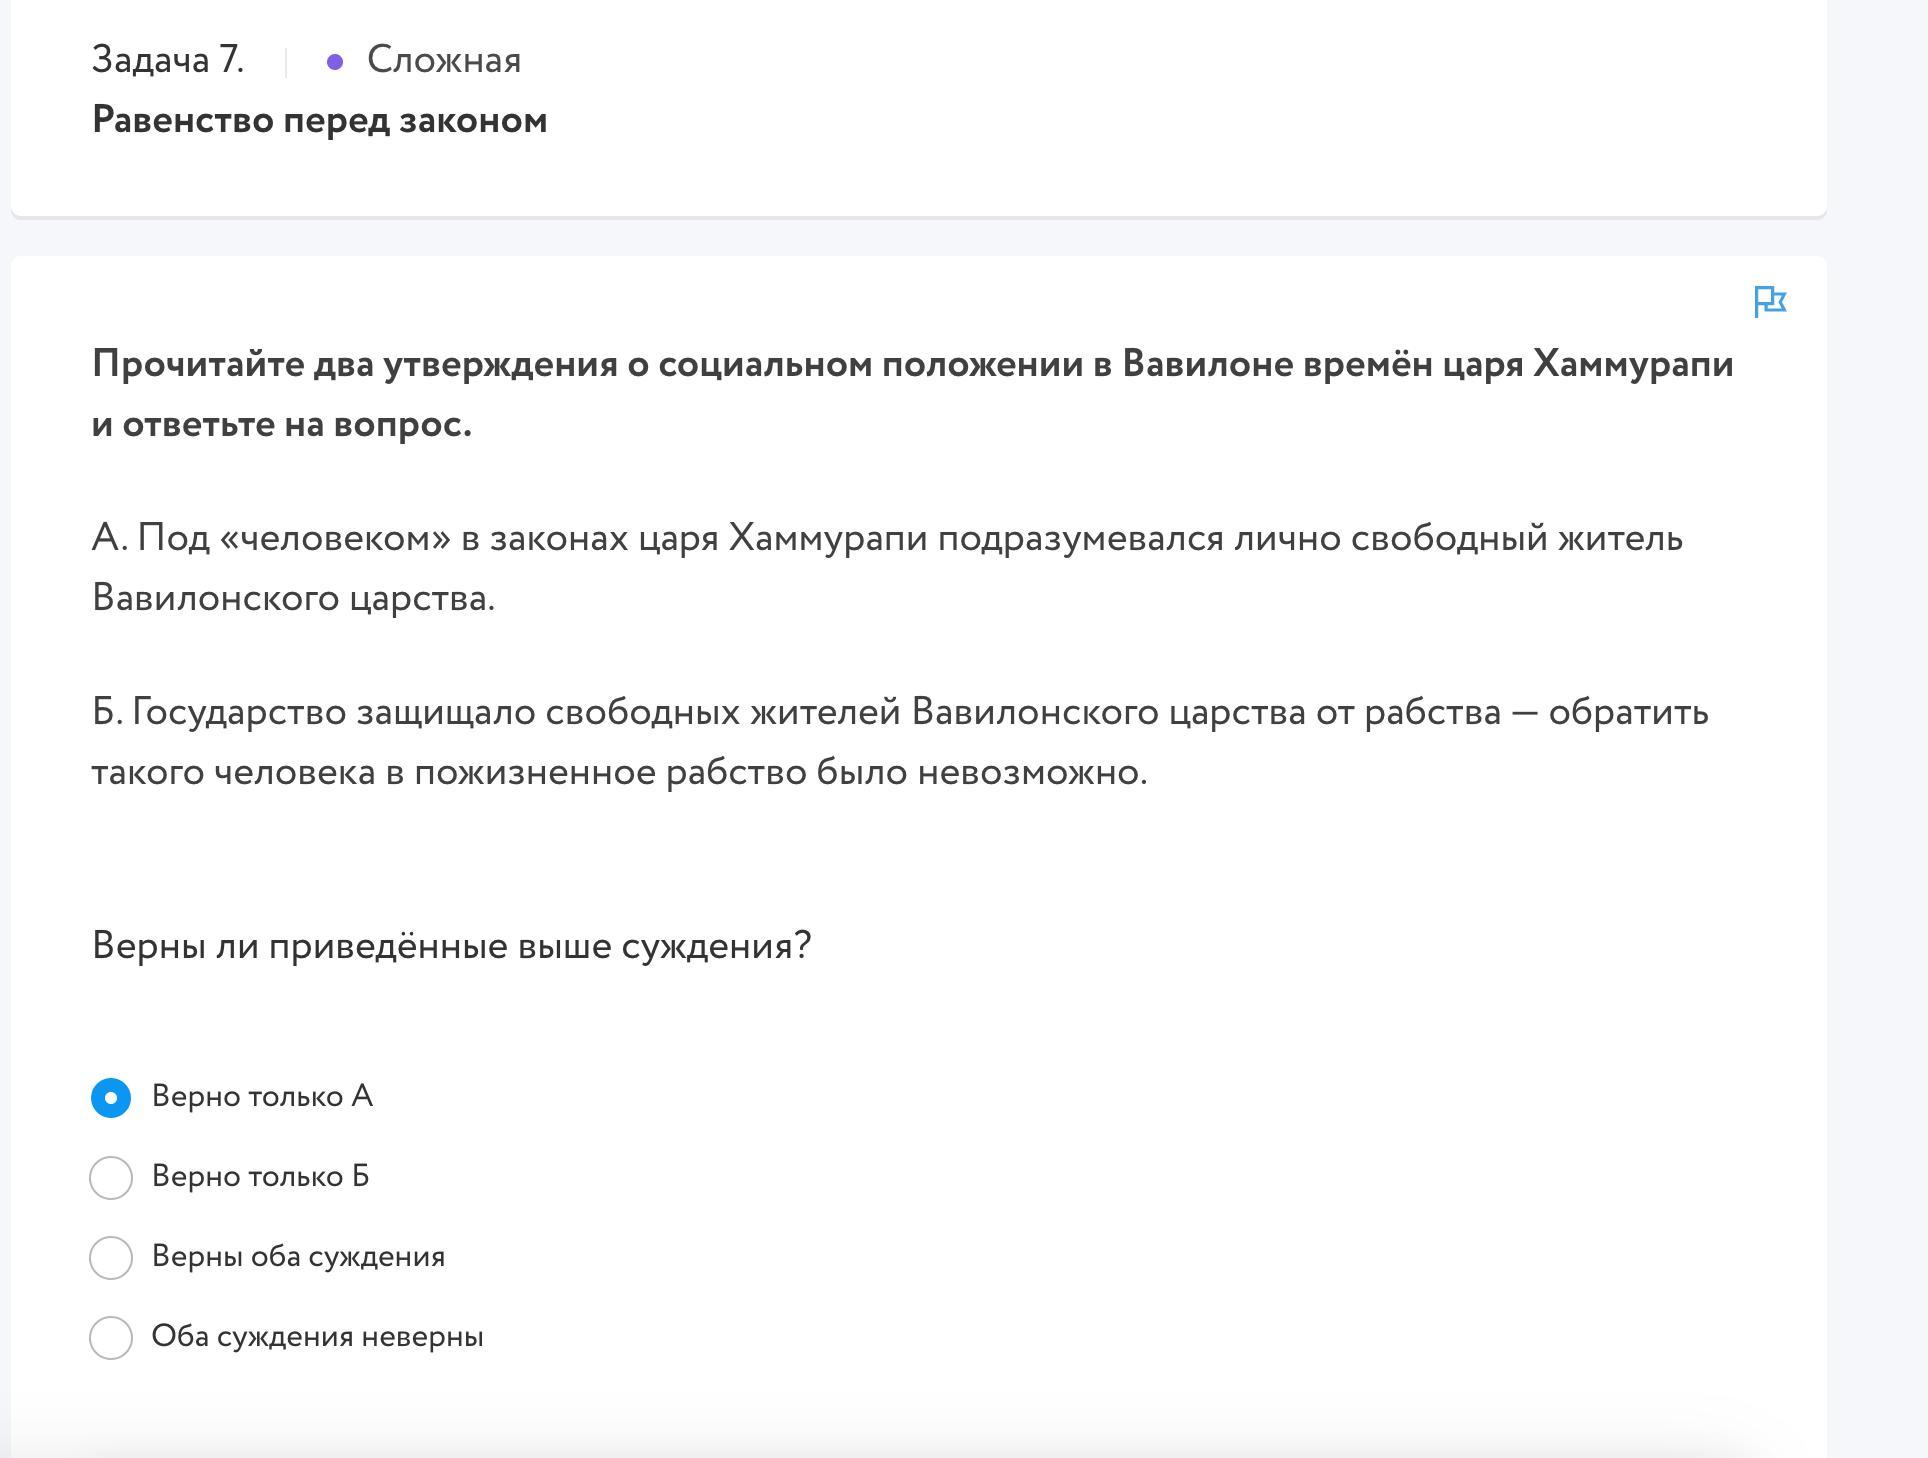Click the name Хаммурапи in the bold instruction

[x=1633, y=364]
